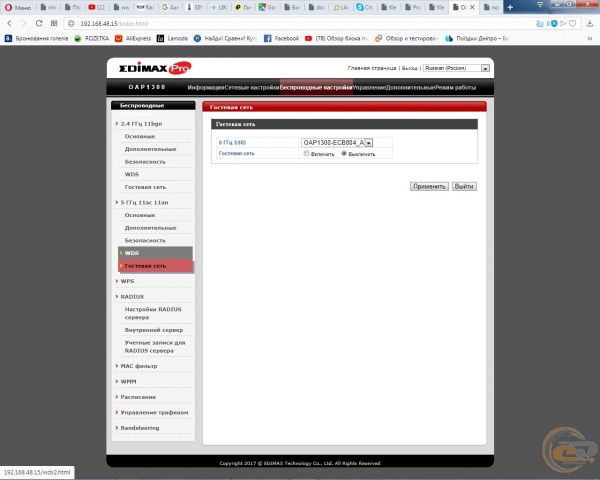The image size is (600, 480).
Task: Reload the page with refresh icon
Action: (39, 23)
